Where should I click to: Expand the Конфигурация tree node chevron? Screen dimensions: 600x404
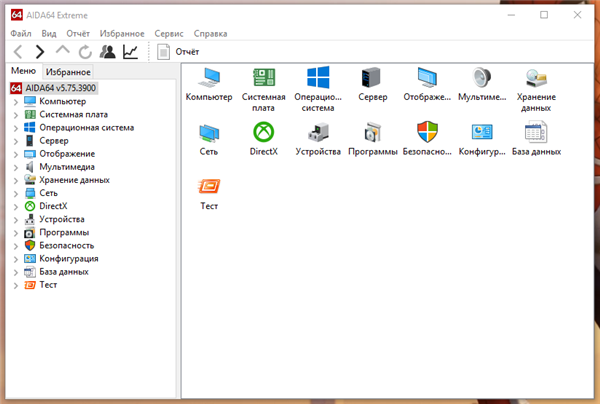point(15,259)
